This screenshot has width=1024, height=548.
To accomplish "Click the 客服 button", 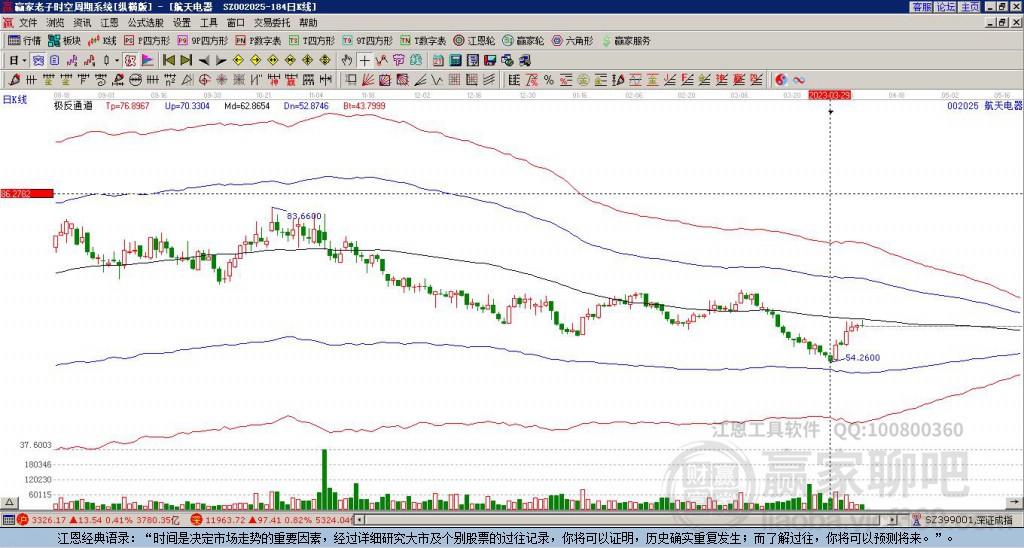I will click(x=921, y=6).
